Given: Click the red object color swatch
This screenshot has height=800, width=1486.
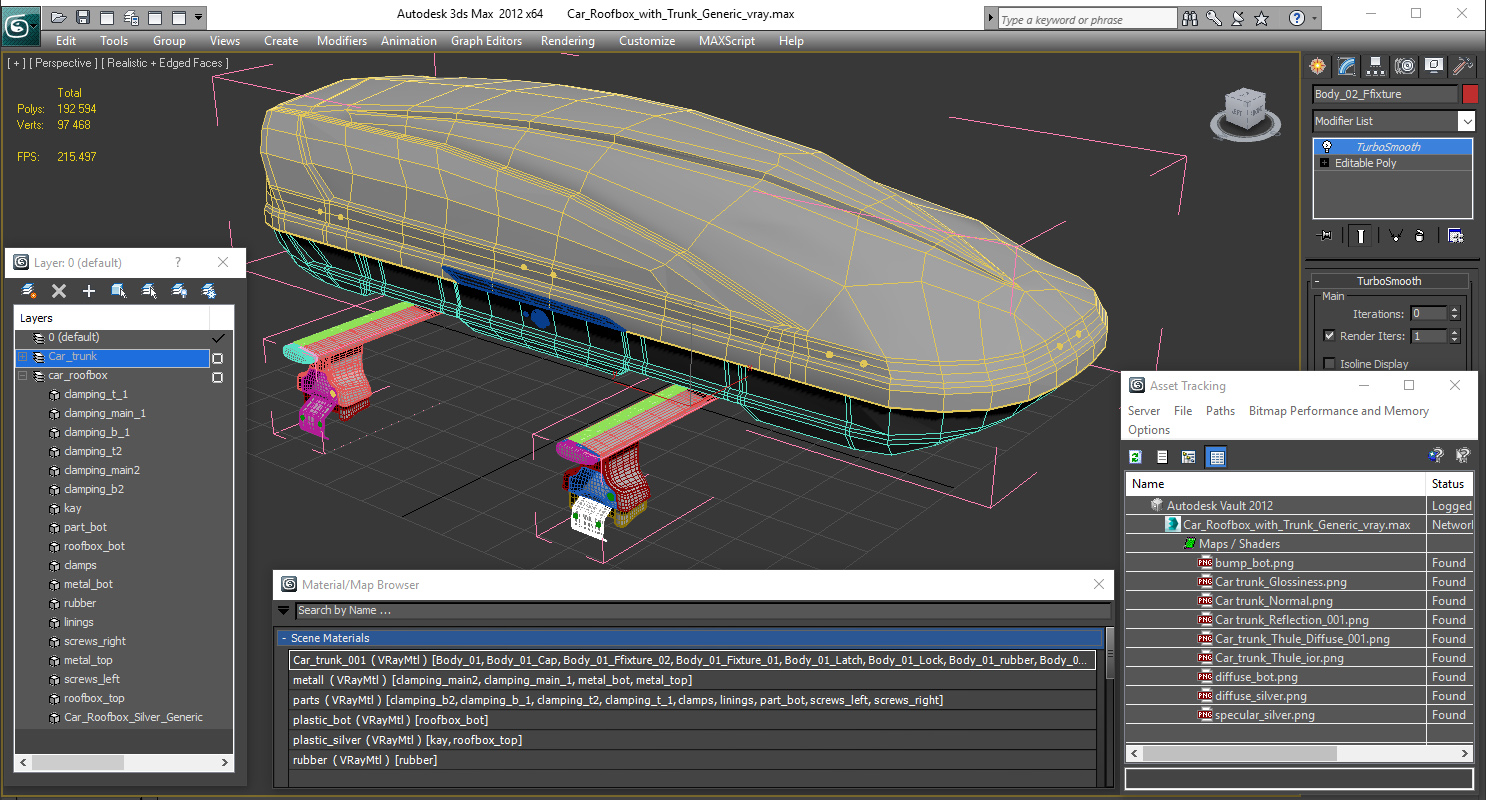Looking at the screenshot, I should 1469,94.
